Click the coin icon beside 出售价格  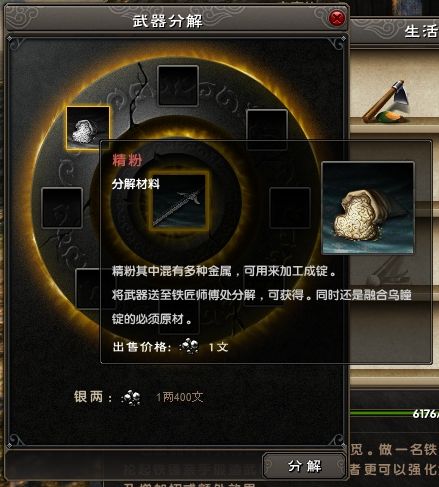[x=189, y=346]
